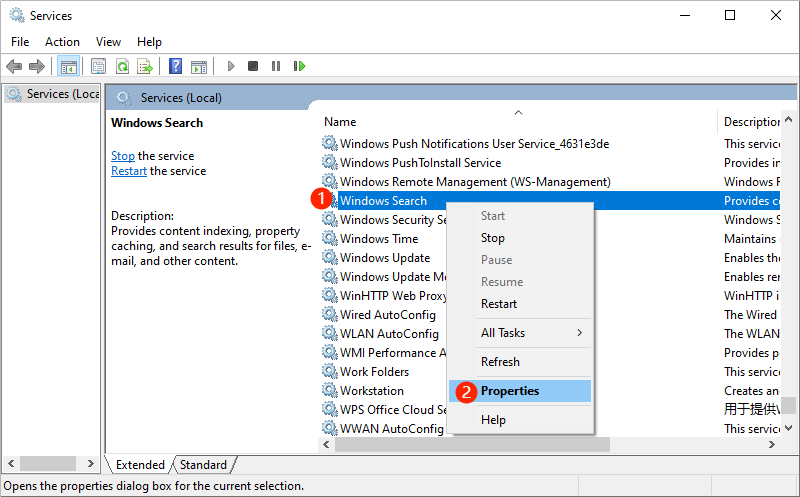Click gear icon beside WWAN AutoConfig
This screenshot has height=497, width=800.
click(330, 428)
